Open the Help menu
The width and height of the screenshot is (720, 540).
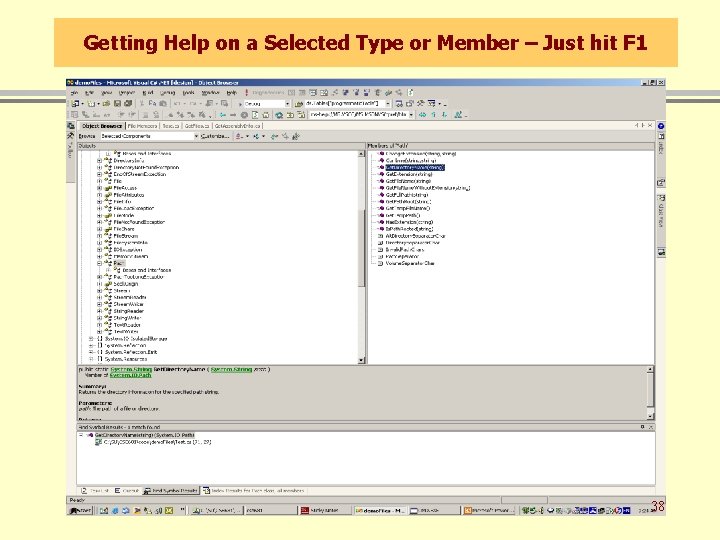click(232, 93)
